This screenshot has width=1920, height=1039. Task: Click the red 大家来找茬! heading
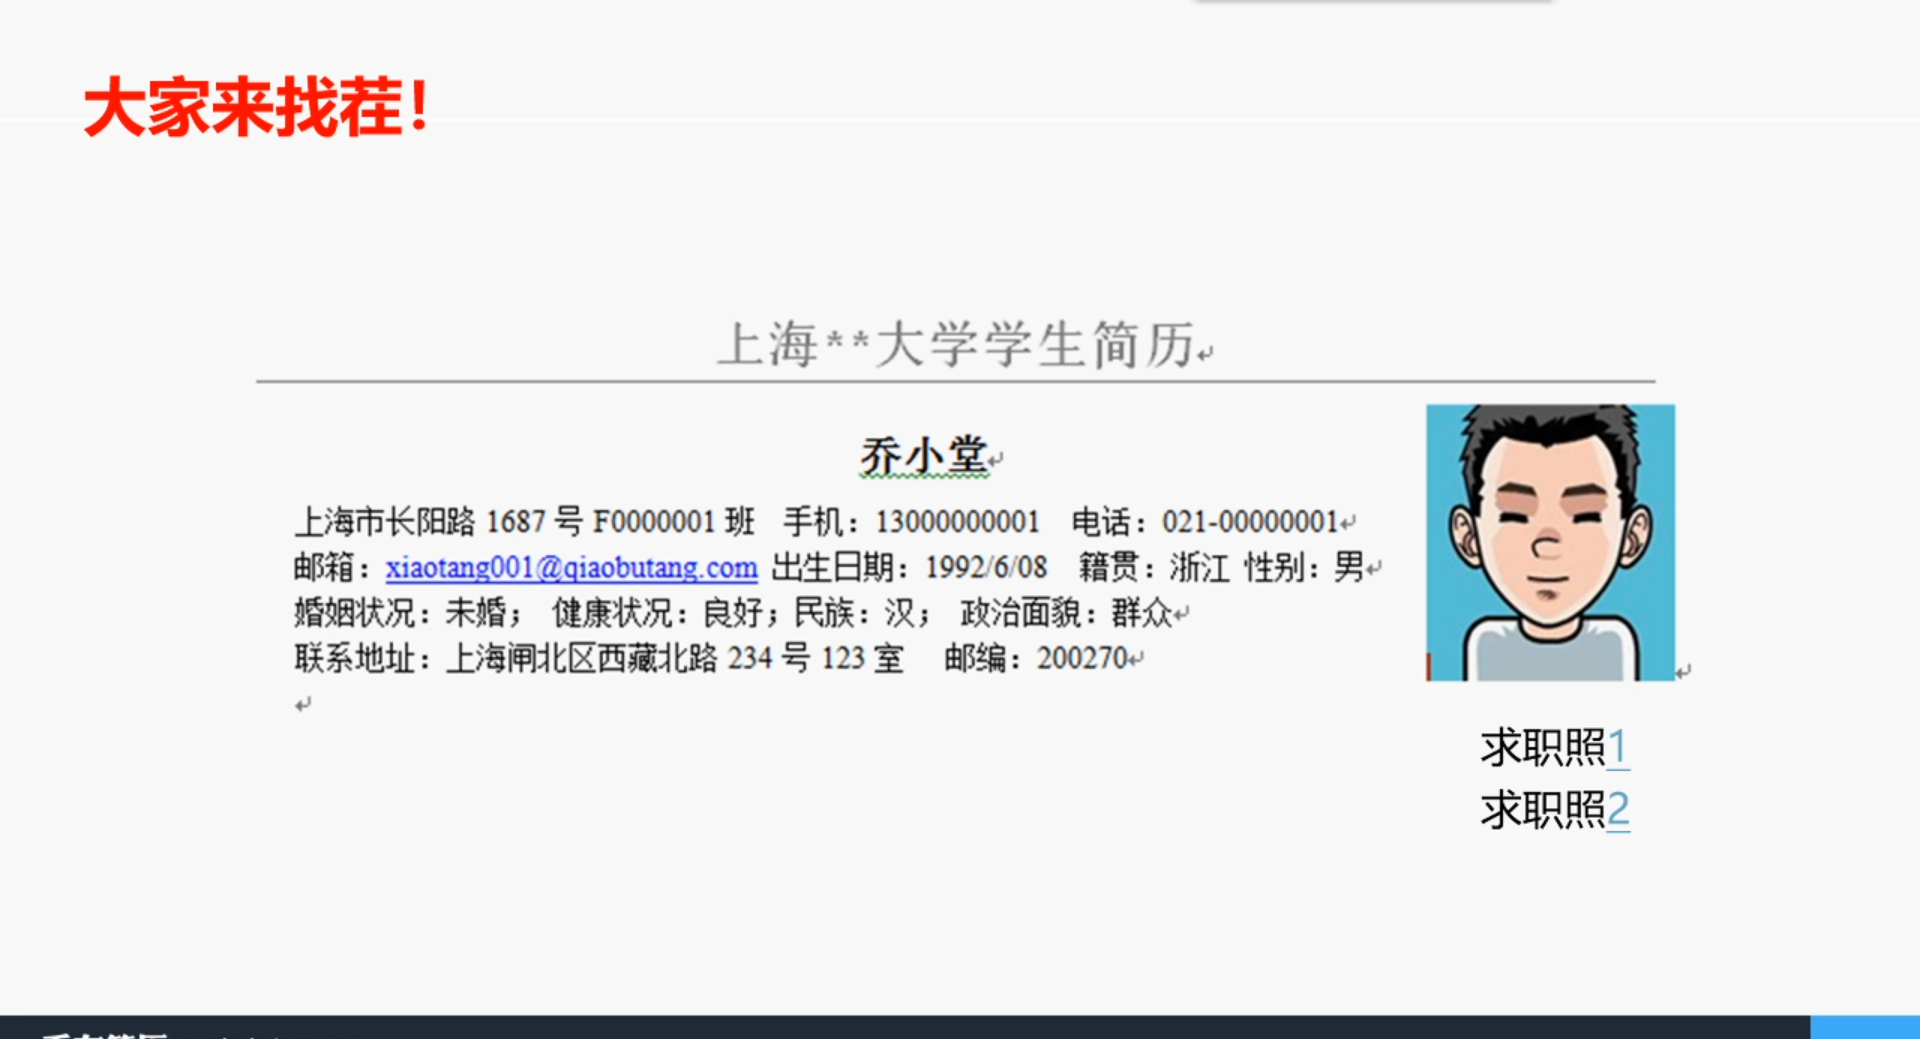257,107
